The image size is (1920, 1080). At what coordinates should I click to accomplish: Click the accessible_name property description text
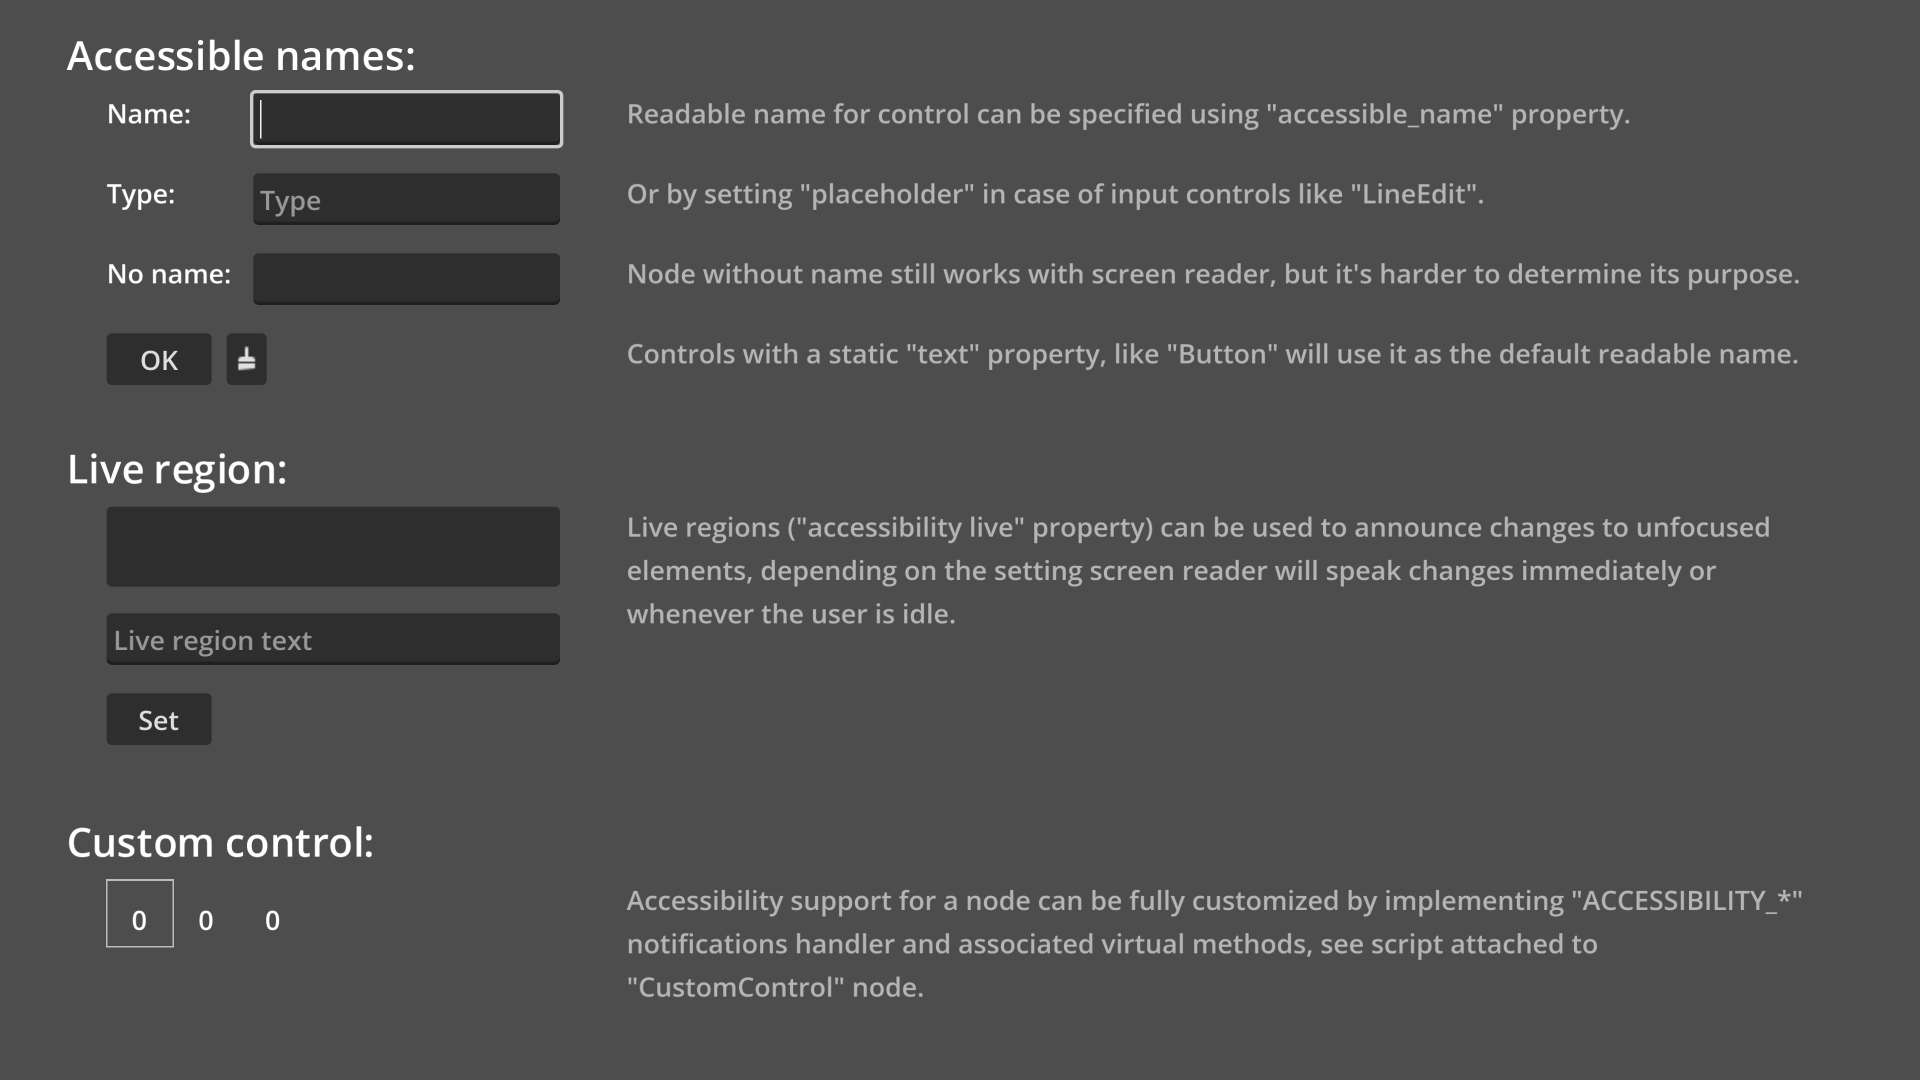click(x=1128, y=114)
